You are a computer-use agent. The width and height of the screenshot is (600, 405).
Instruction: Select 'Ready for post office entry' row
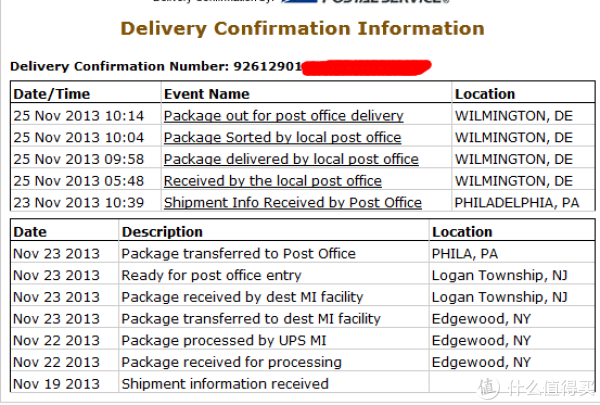303,275
